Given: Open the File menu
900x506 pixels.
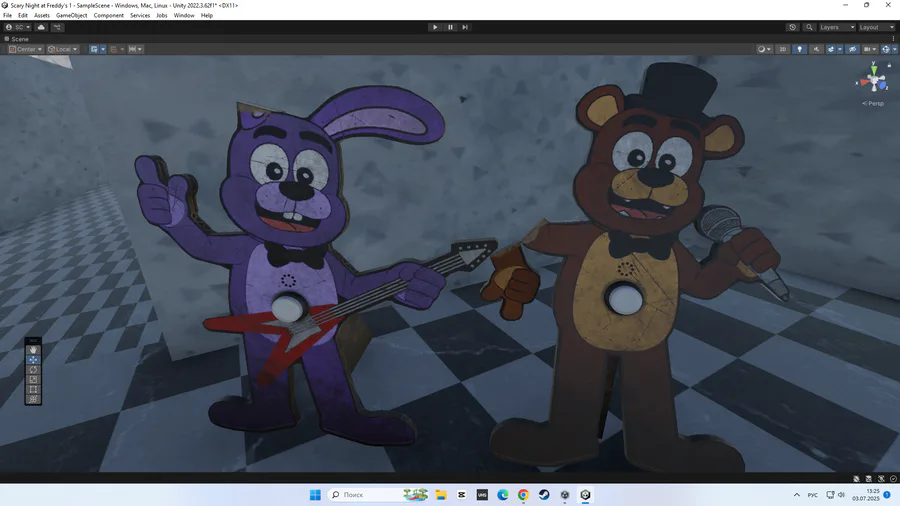Looking at the screenshot, I should [x=7, y=15].
